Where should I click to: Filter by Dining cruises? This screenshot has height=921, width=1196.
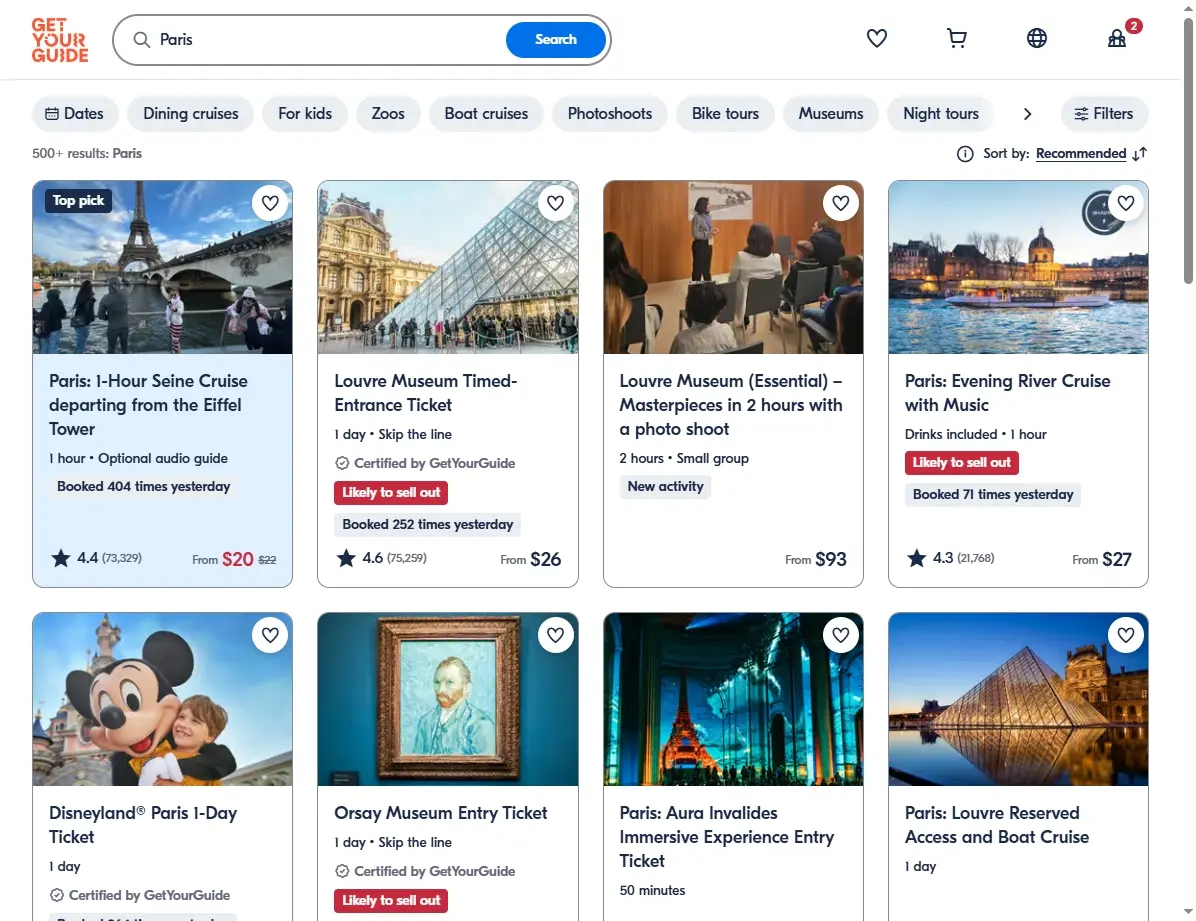click(191, 114)
